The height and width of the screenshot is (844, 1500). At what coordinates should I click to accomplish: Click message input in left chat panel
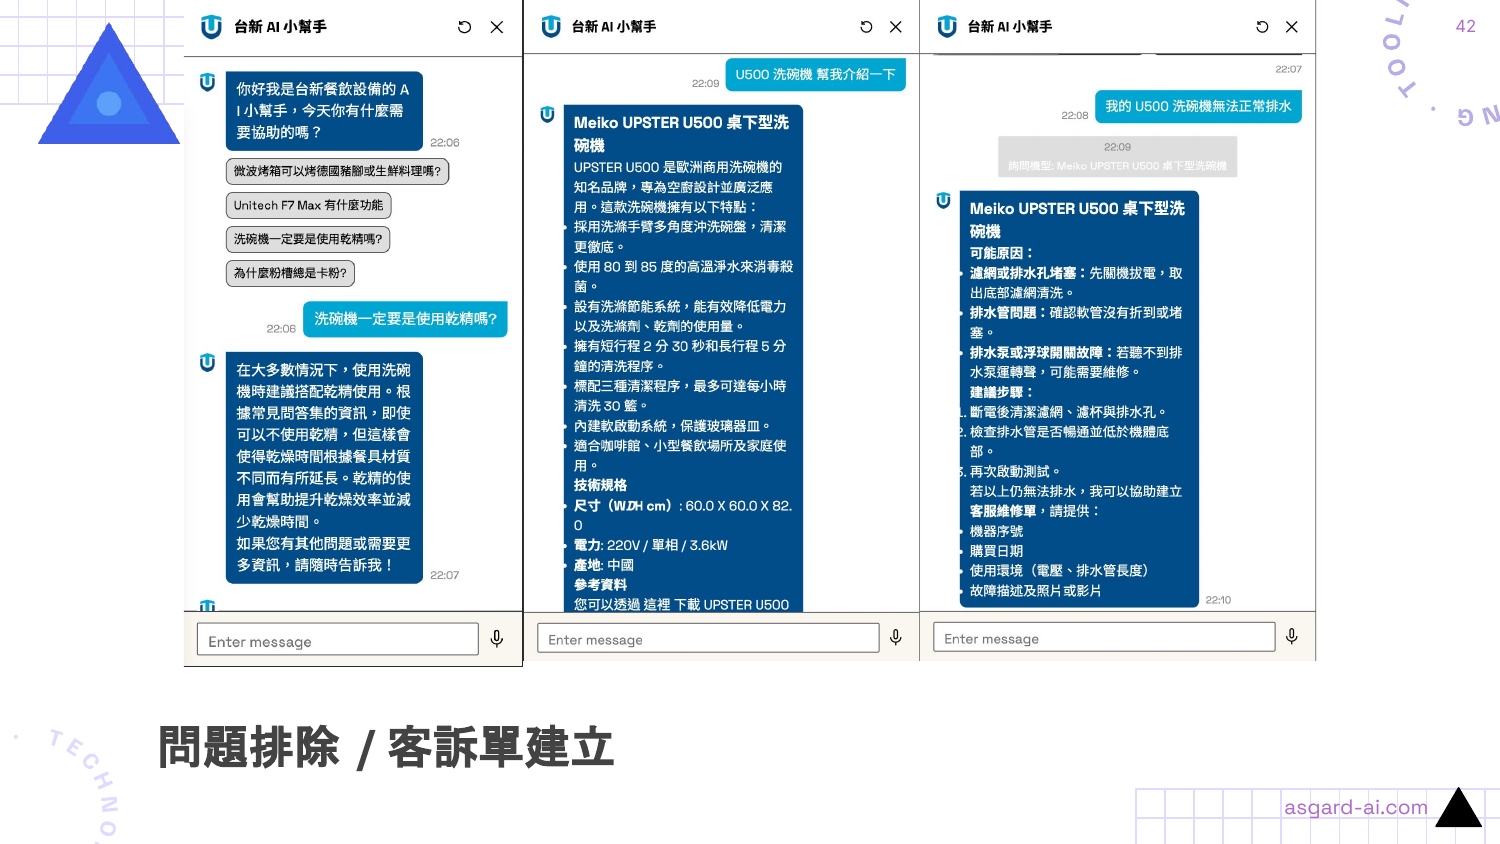click(x=337, y=640)
